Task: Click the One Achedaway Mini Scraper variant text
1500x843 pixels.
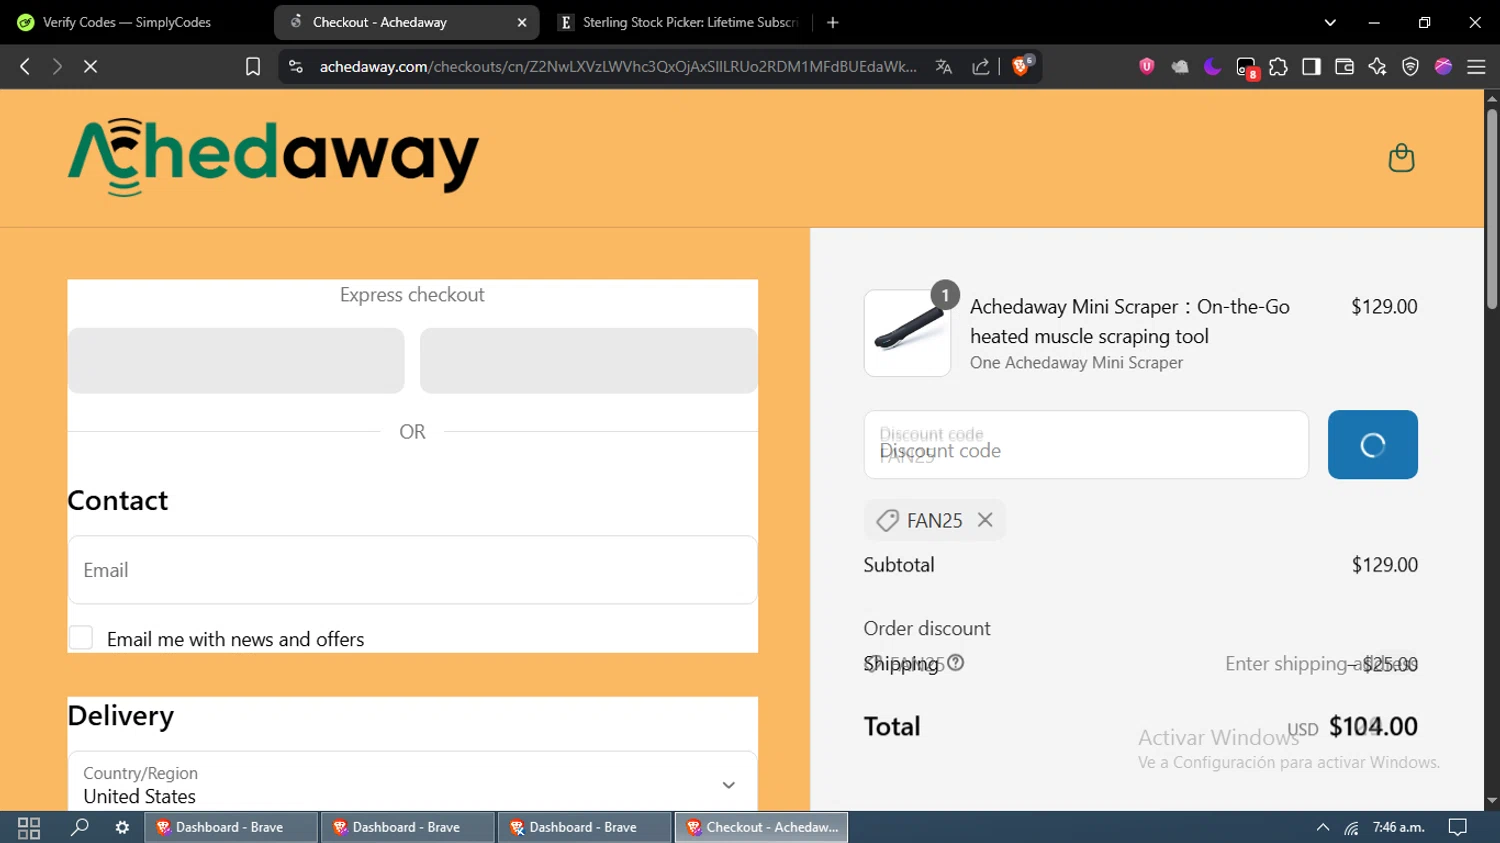Action: pos(1076,362)
